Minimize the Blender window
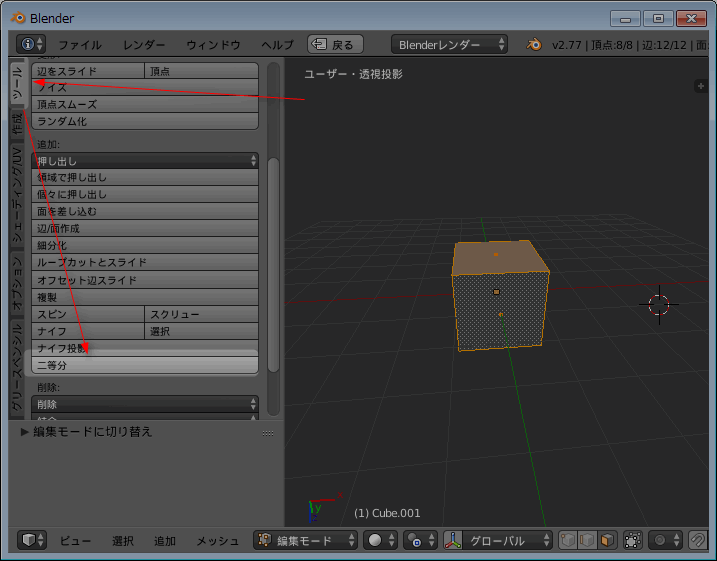 pos(625,18)
